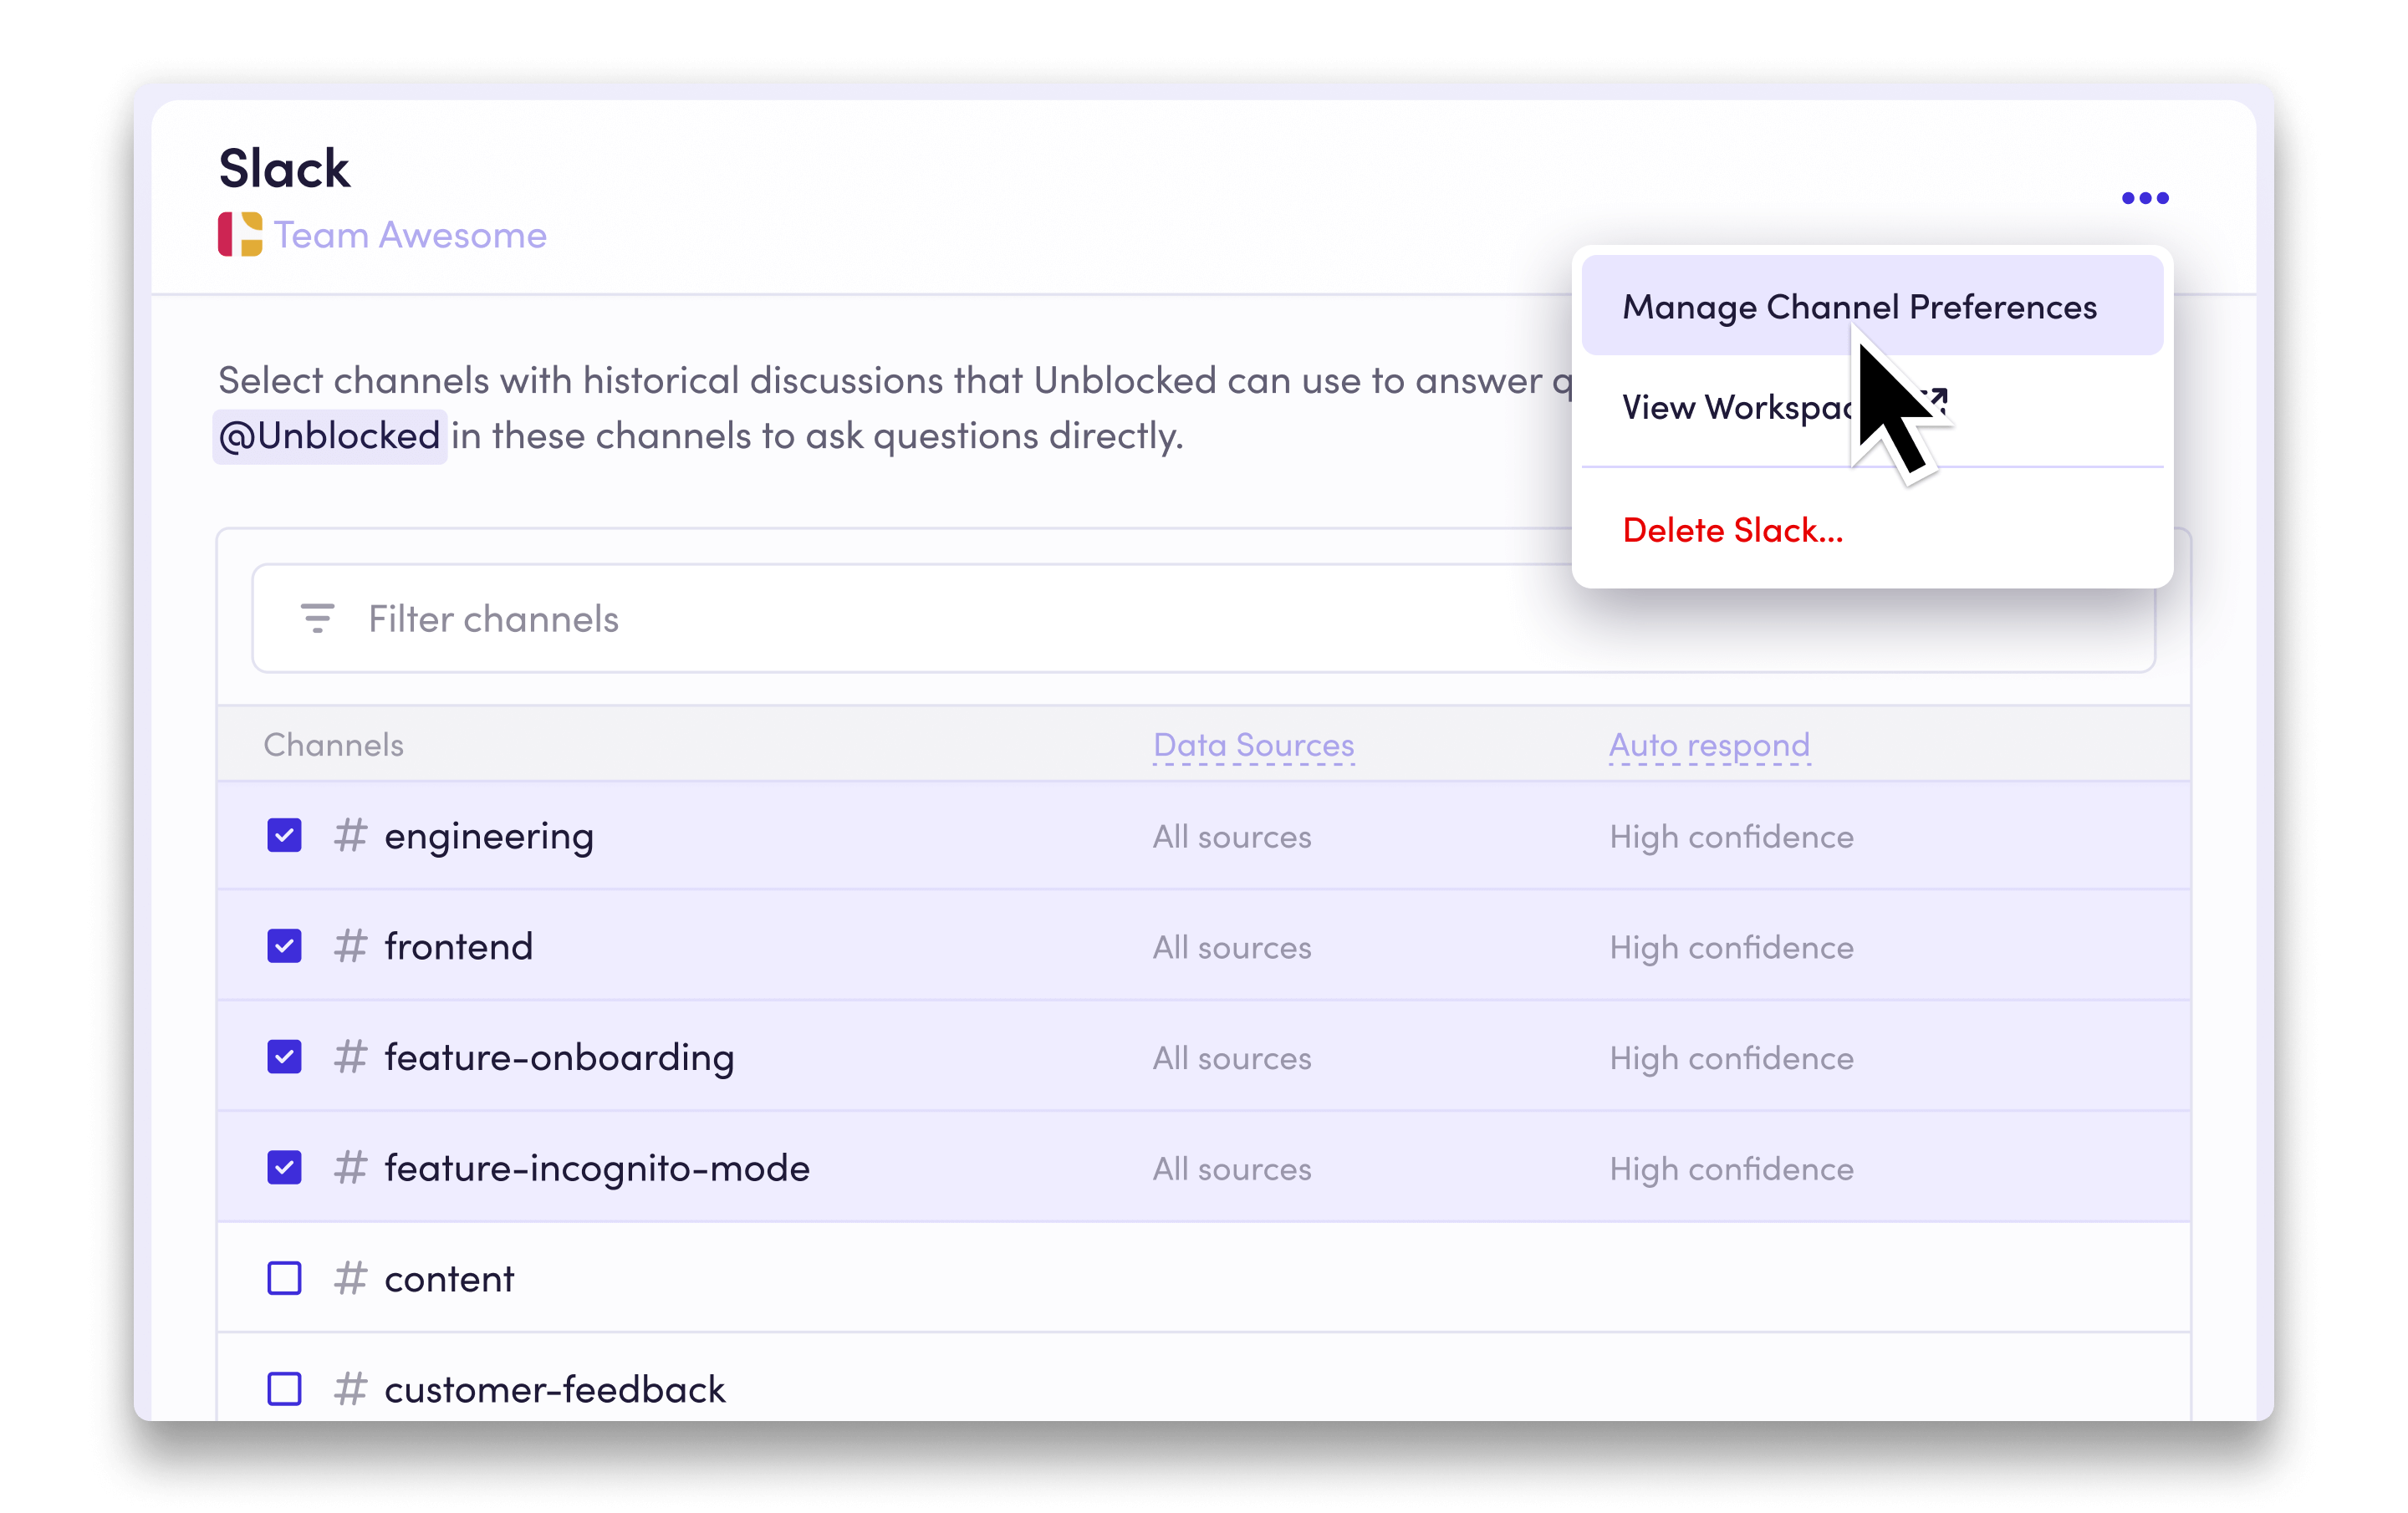2408x1513 pixels.
Task: Open High confidence setting for feature-onboarding
Action: point(1731,1059)
